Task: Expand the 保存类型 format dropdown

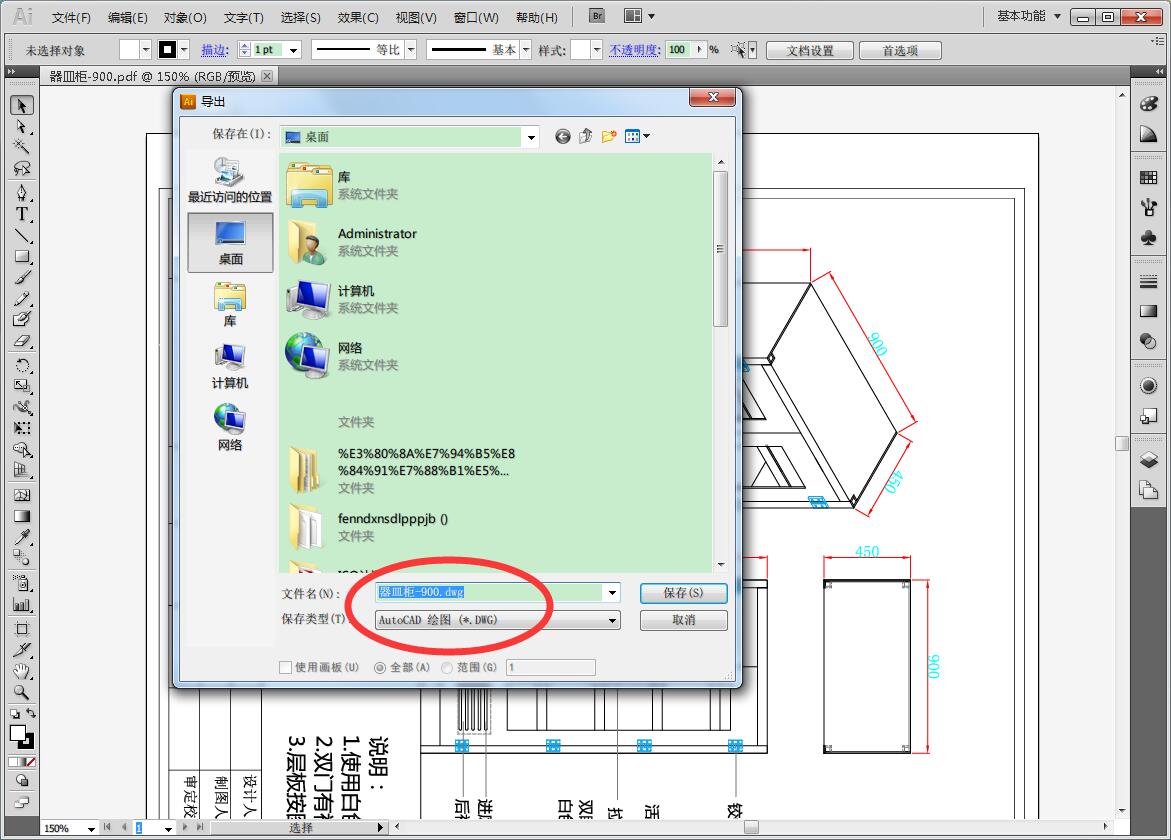Action: pos(612,620)
